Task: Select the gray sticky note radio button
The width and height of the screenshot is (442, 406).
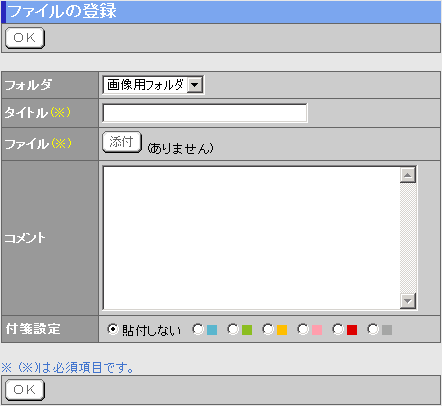Action: click(373, 329)
